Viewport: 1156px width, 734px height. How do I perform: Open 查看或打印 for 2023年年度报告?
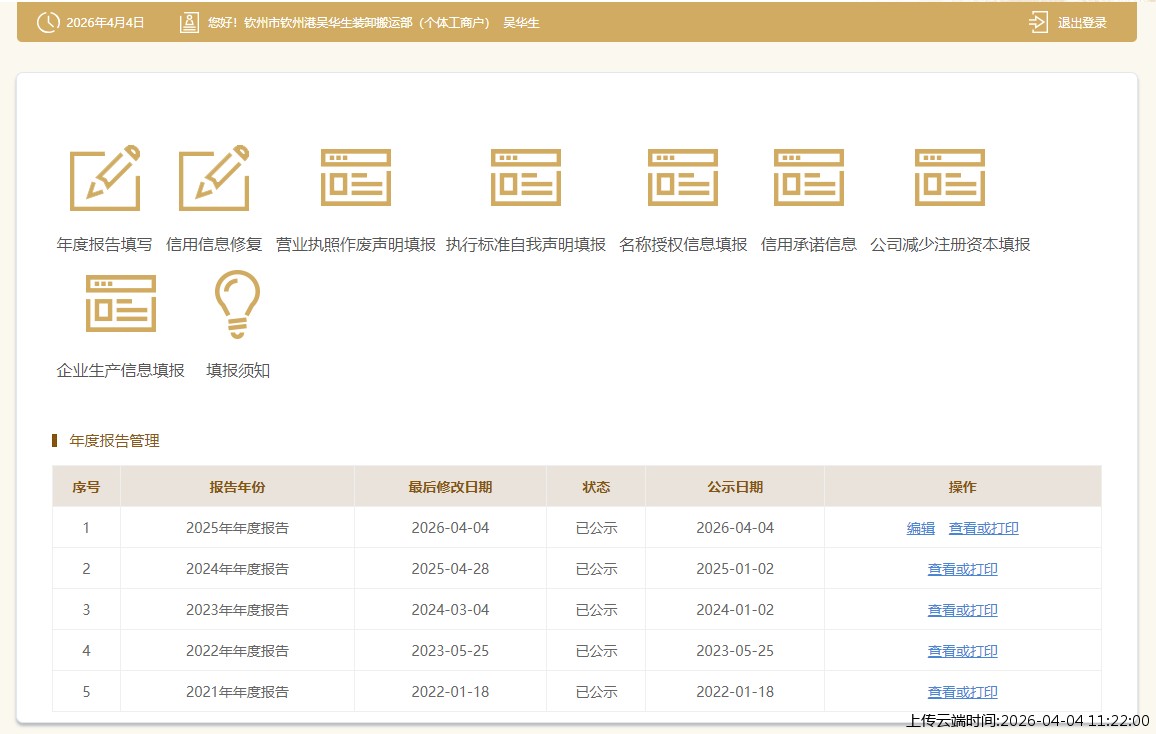(962, 610)
